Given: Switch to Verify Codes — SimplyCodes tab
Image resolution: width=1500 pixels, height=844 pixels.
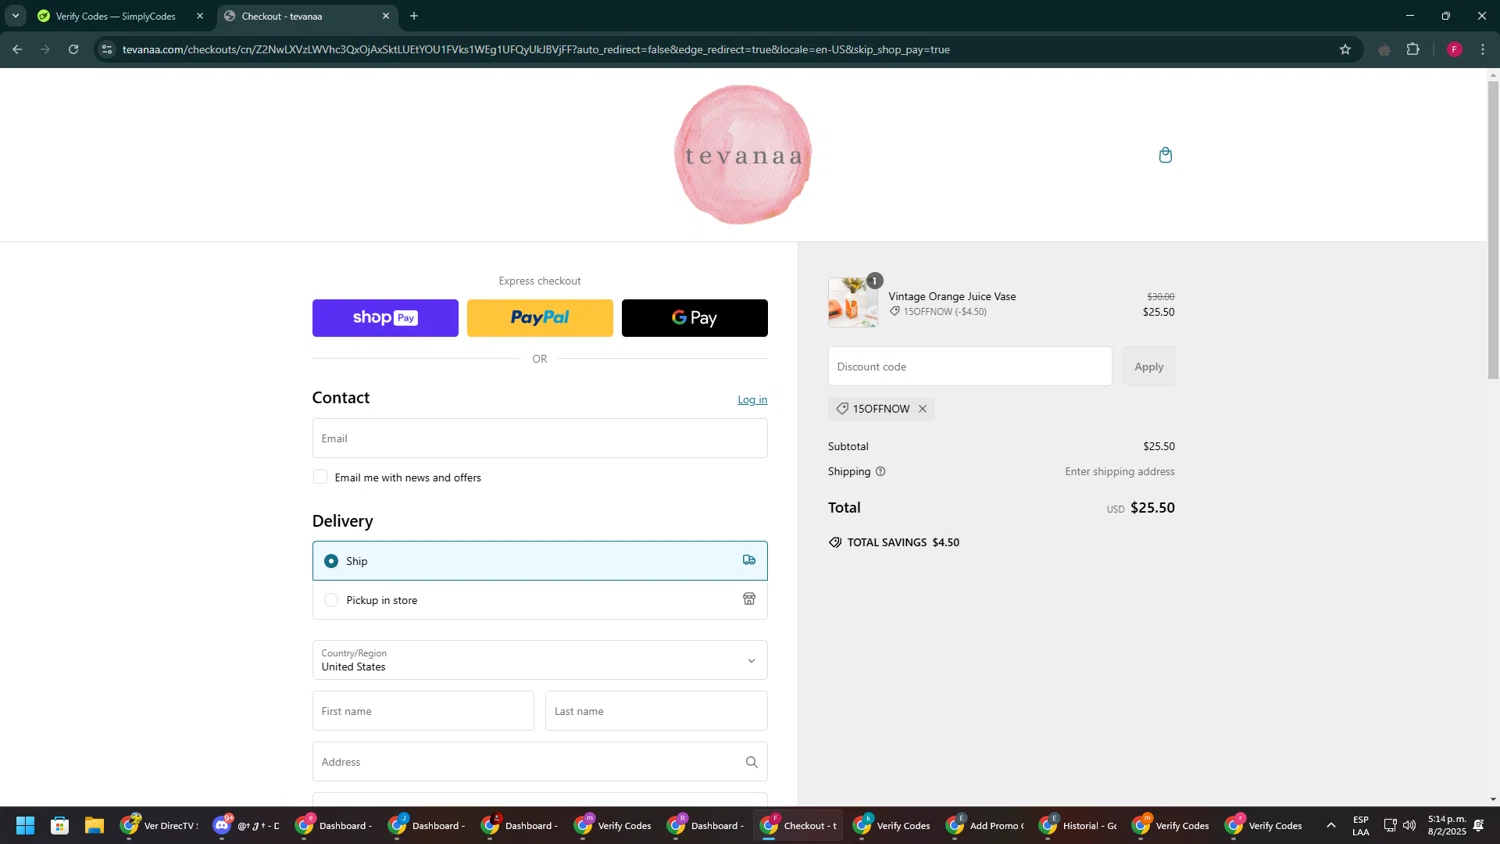Looking at the screenshot, I should click(115, 16).
